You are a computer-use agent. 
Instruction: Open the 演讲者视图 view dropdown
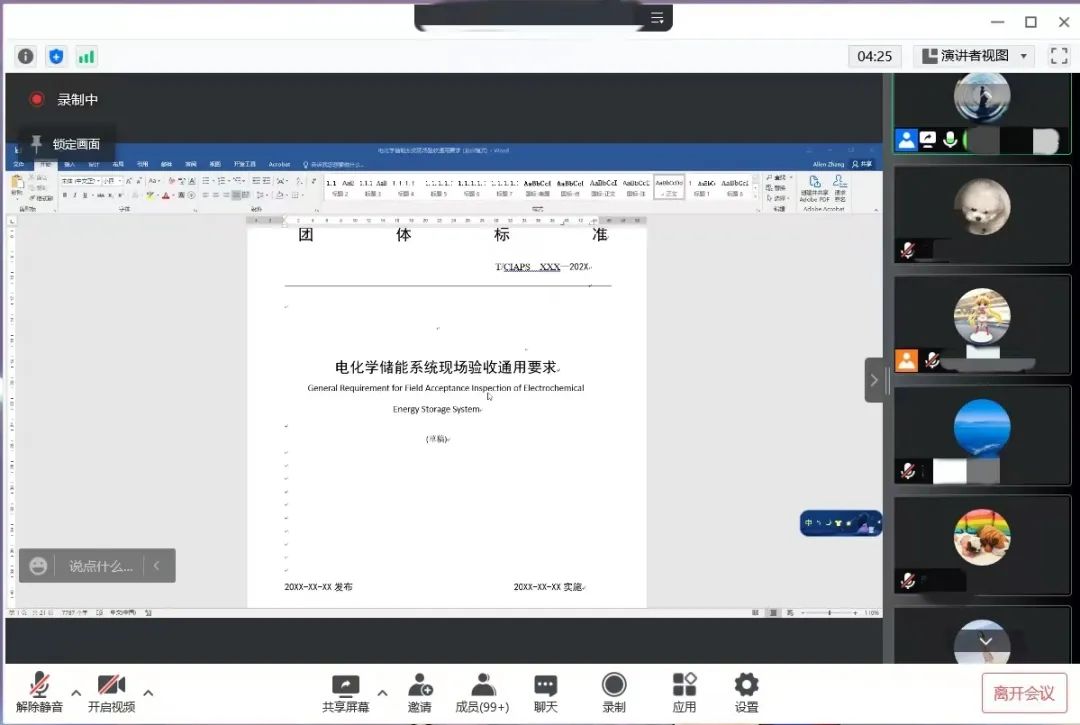[974, 56]
